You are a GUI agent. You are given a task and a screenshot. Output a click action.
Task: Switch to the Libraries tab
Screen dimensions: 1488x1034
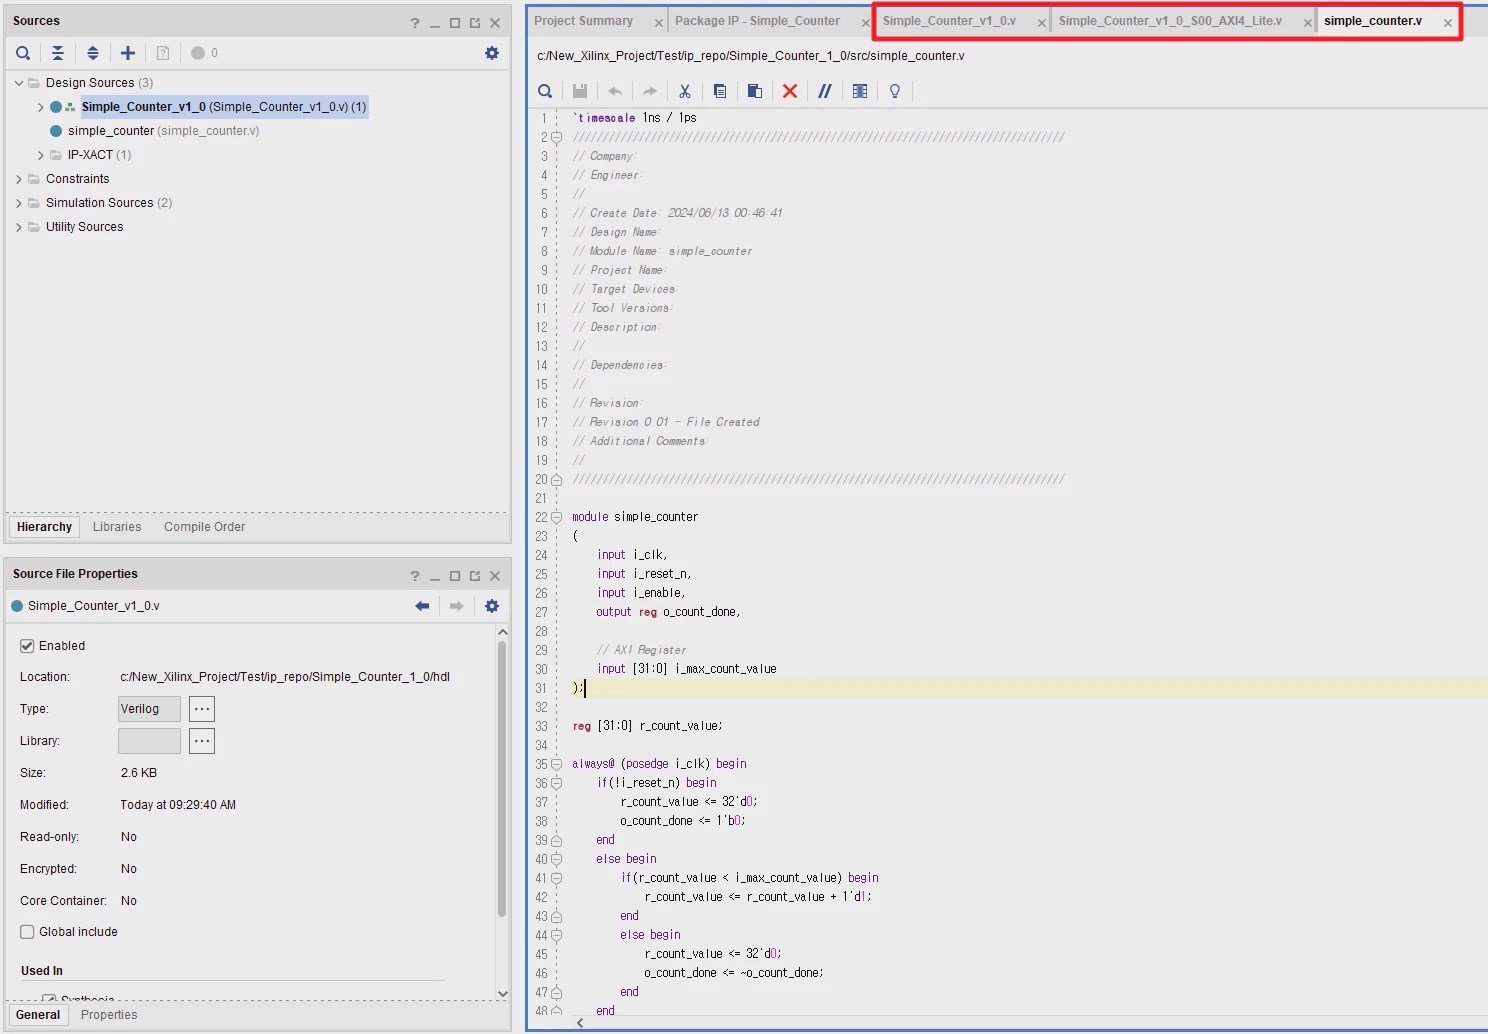[x=117, y=527]
